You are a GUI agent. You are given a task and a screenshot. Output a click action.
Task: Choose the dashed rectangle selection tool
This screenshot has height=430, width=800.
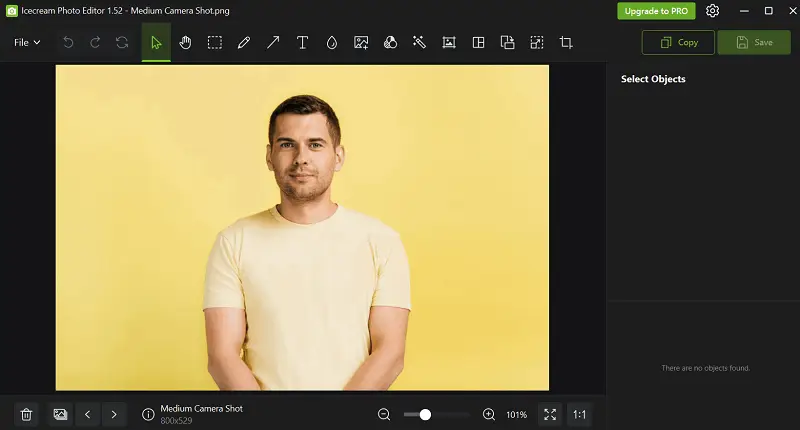215,42
